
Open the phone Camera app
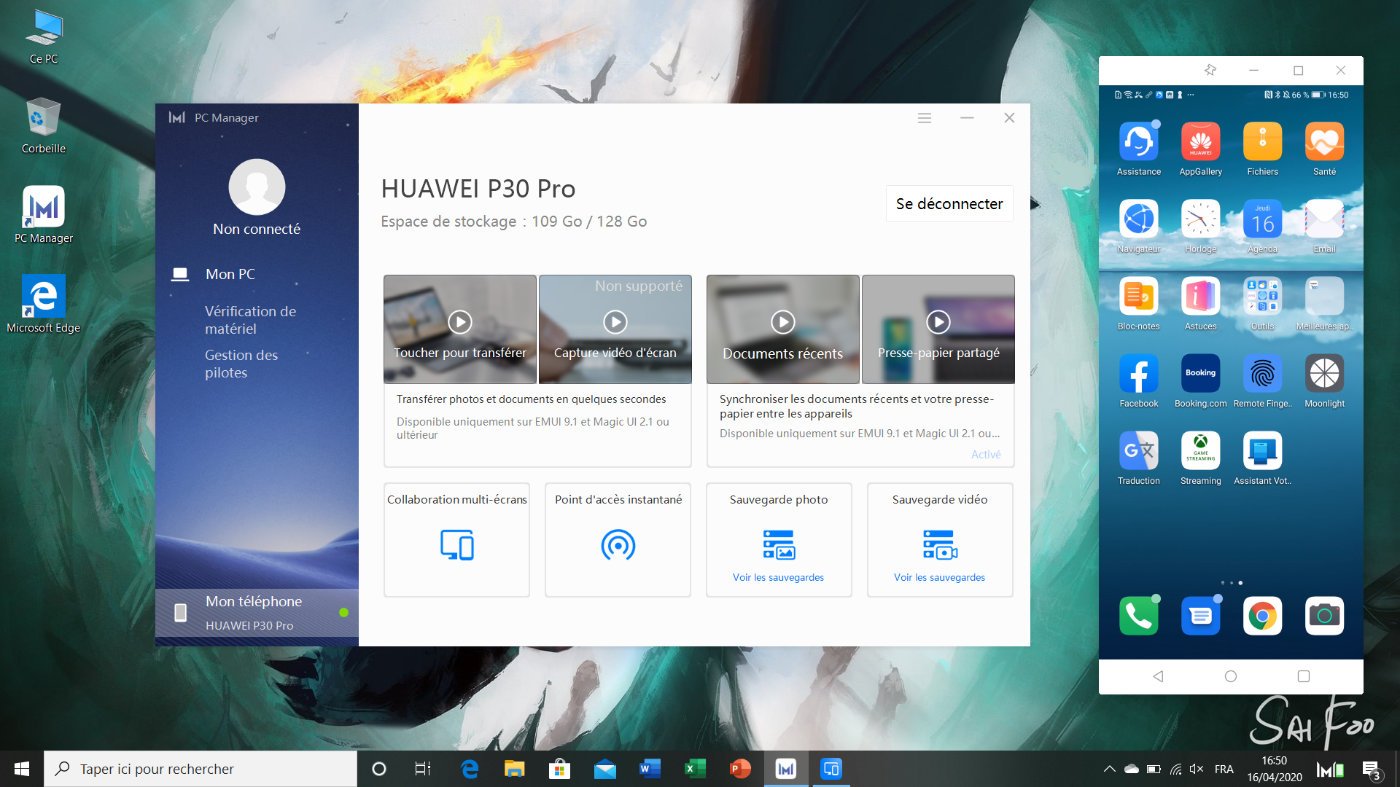pos(1324,616)
